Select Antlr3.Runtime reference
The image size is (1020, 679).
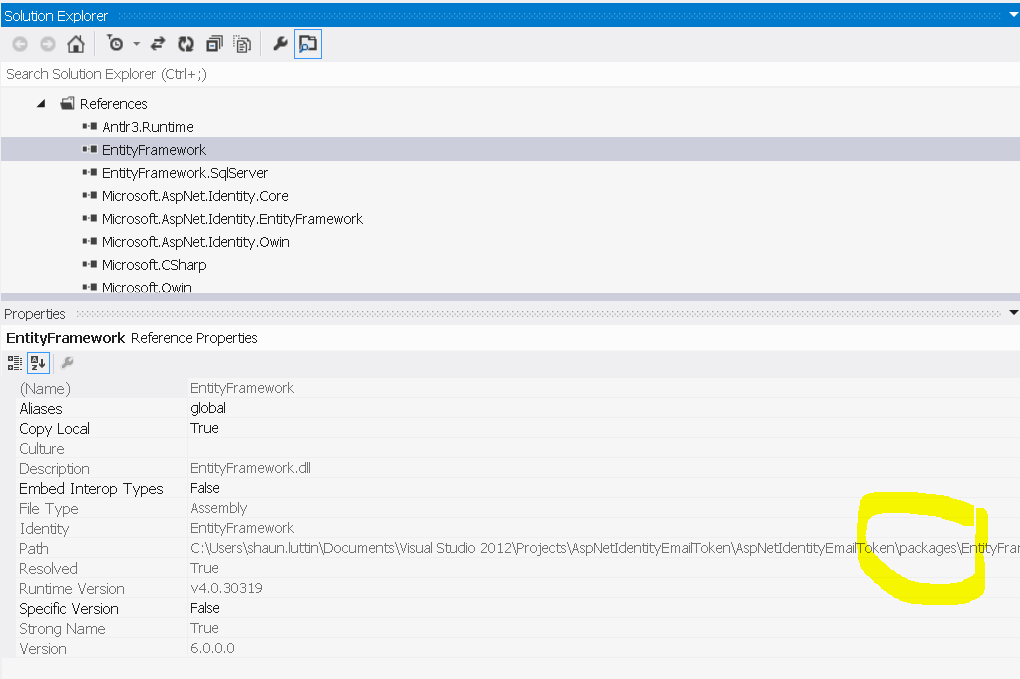click(x=148, y=127)
